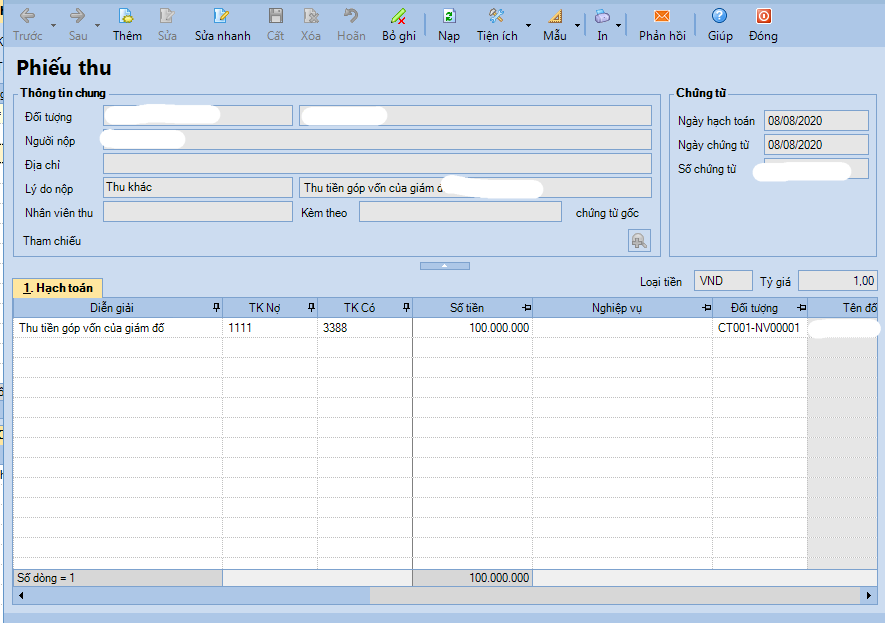
Task: Click the Tham chiếu search reference icon
Action: [x=638, y=240]
